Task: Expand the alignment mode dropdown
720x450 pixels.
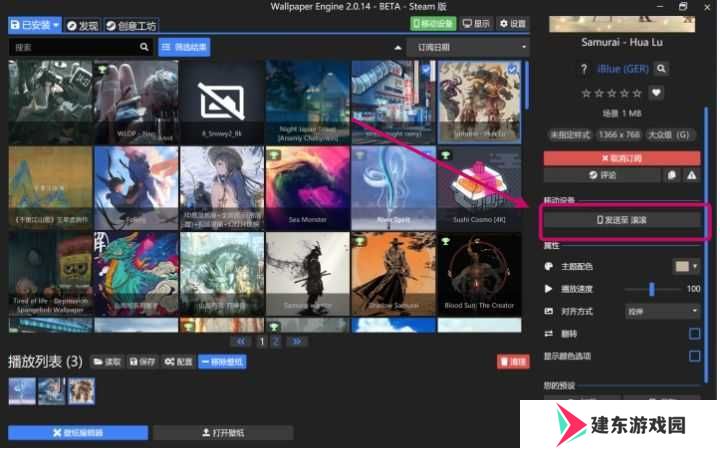Action: pyautogui.click(x=663, y=312)
